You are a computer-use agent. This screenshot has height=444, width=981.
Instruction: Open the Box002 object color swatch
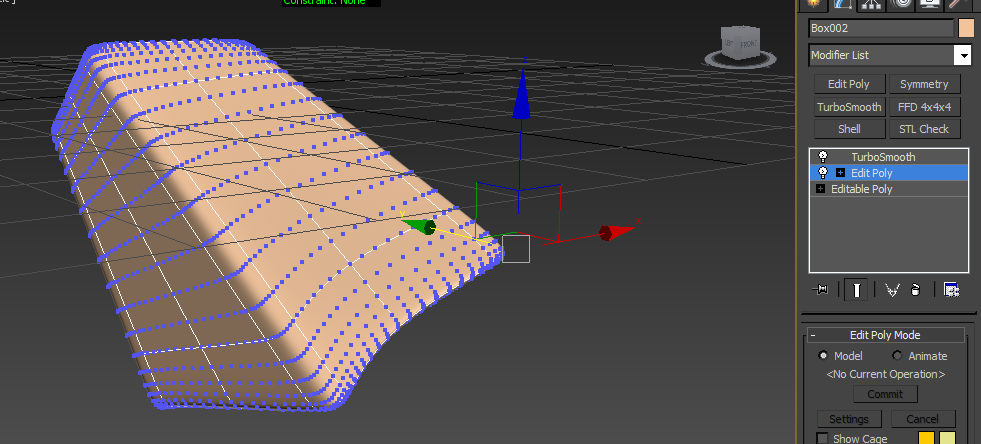966,28
